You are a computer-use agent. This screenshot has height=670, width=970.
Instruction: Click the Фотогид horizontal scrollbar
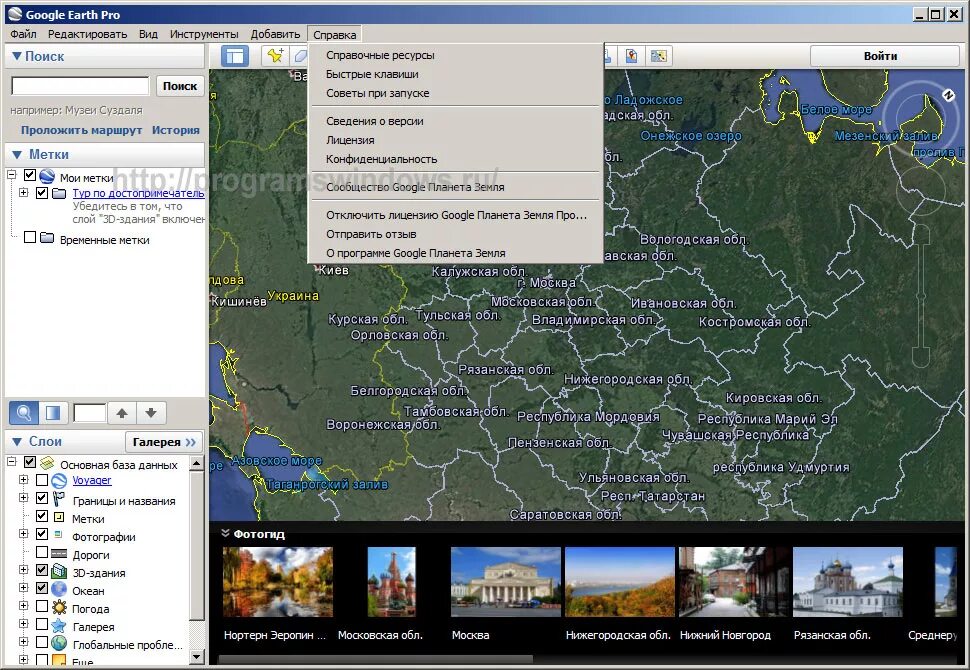[x=376, y=659]
